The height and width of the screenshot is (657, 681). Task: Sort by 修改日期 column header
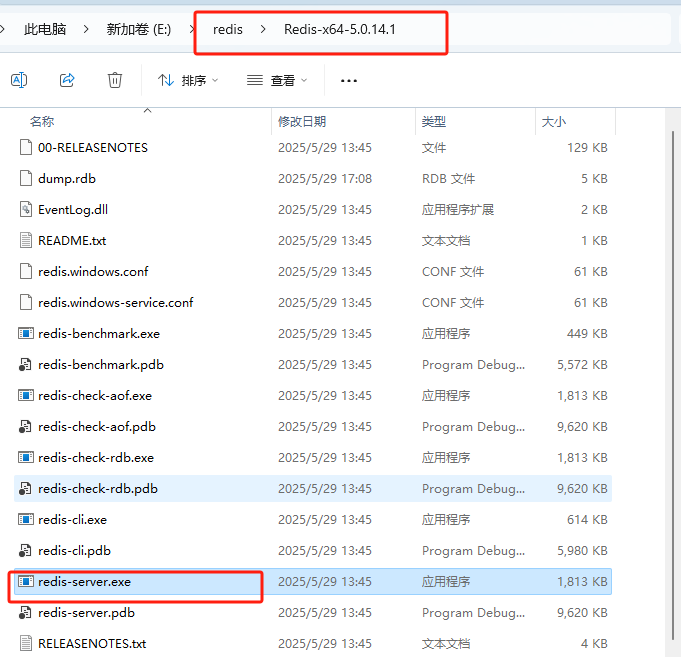tap(302, 121)
